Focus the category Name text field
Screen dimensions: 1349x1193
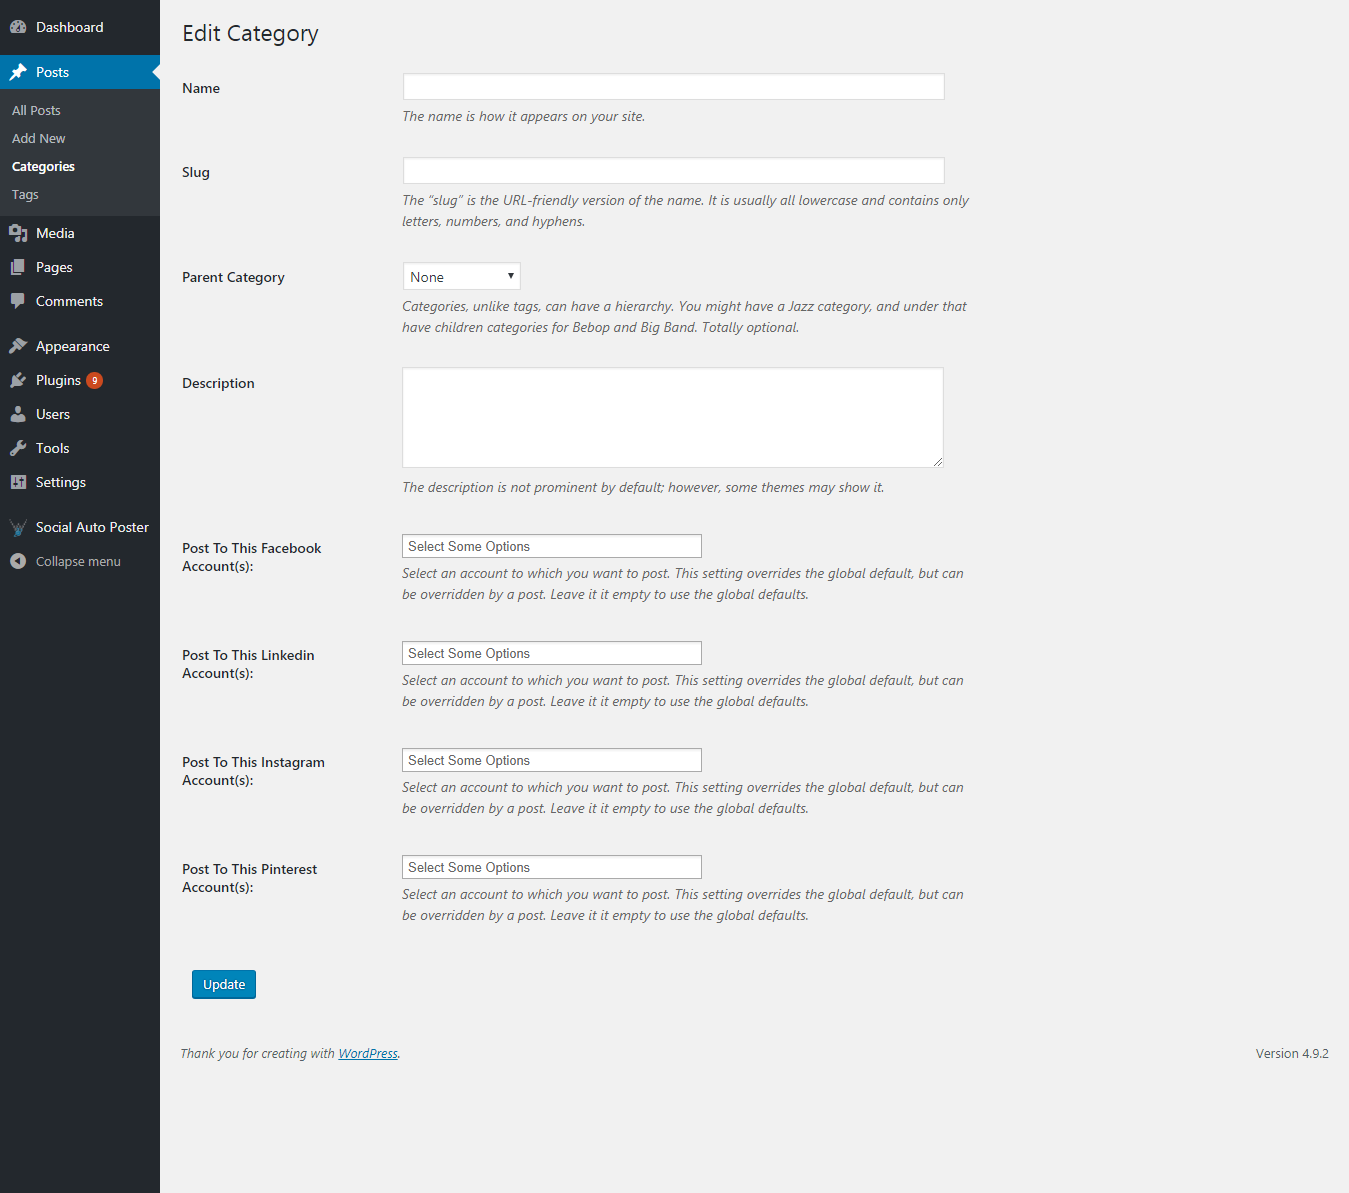coord(673,87)
